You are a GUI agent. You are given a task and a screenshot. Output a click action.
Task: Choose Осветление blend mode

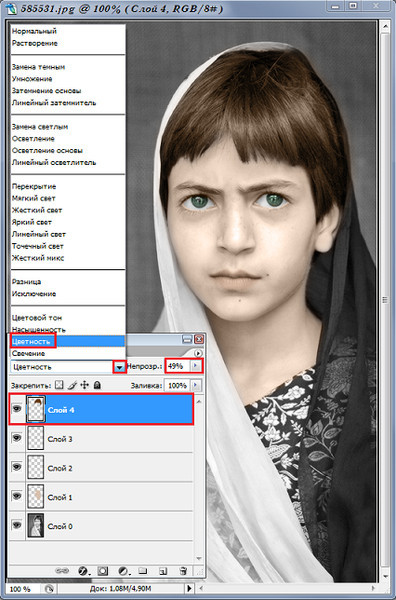click(x=33, y=139)
